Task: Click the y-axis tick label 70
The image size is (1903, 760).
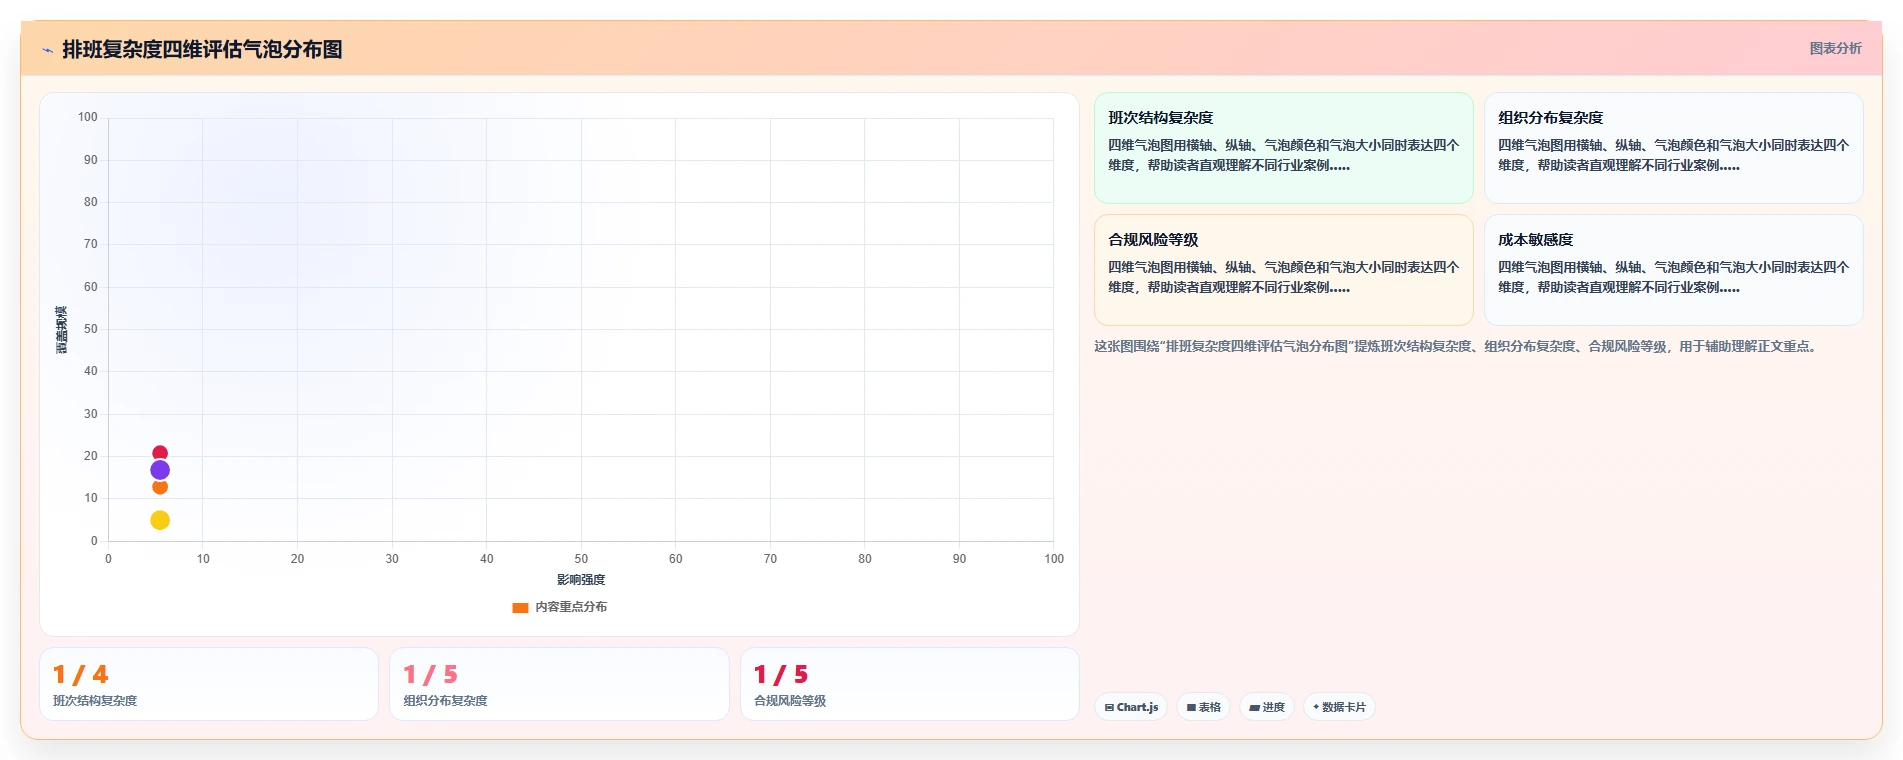Action: [x=91, y=244]
